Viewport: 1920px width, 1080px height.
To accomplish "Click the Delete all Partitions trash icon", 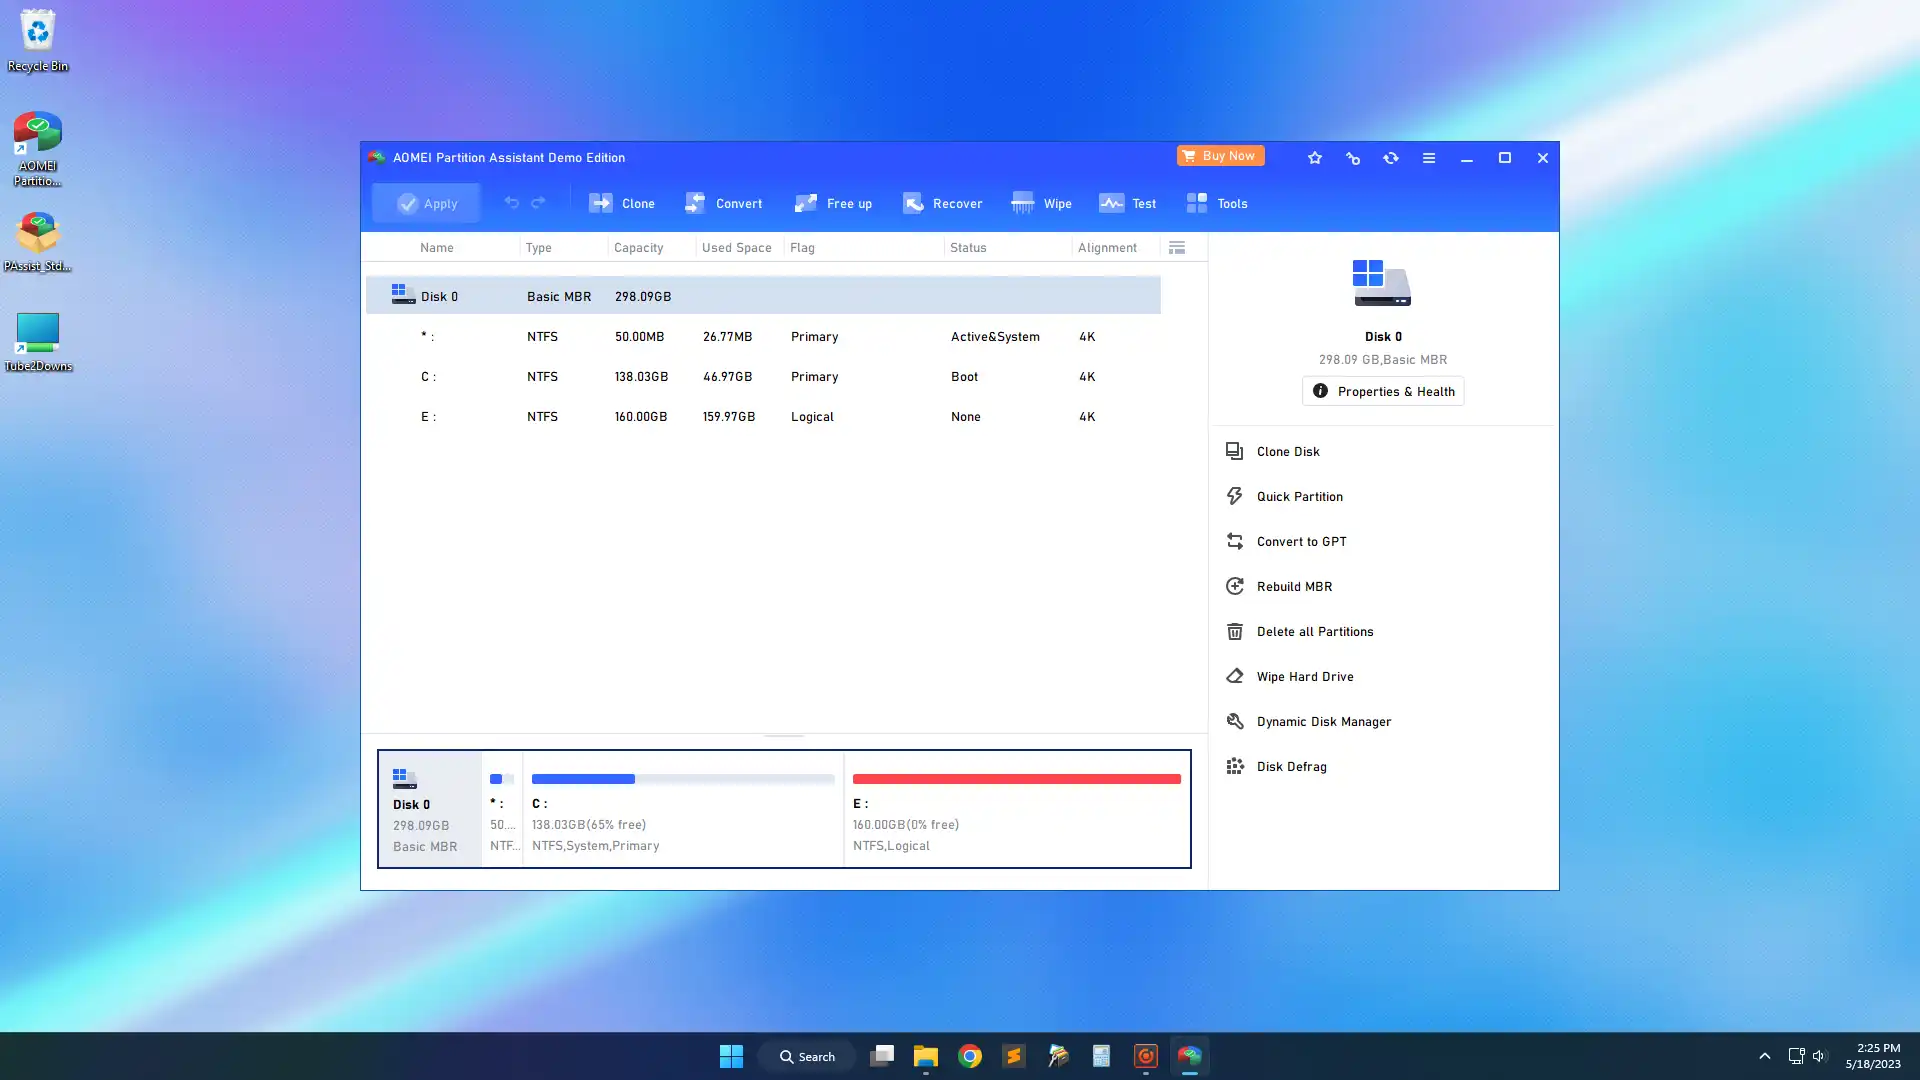I will pos(1235,631).
